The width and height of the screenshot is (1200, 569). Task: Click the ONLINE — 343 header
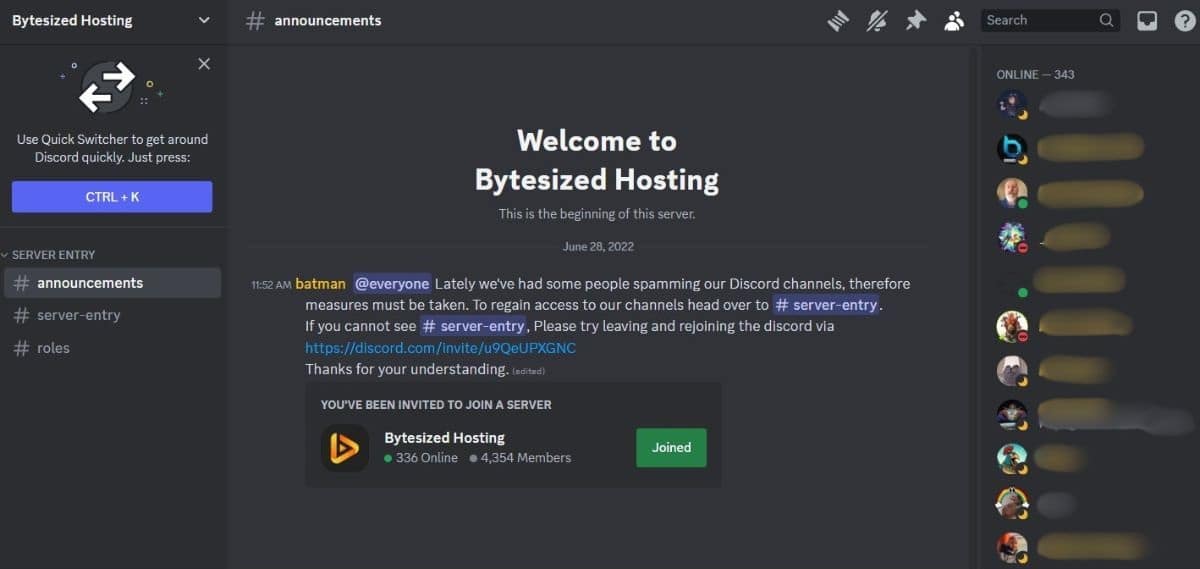1035,75
